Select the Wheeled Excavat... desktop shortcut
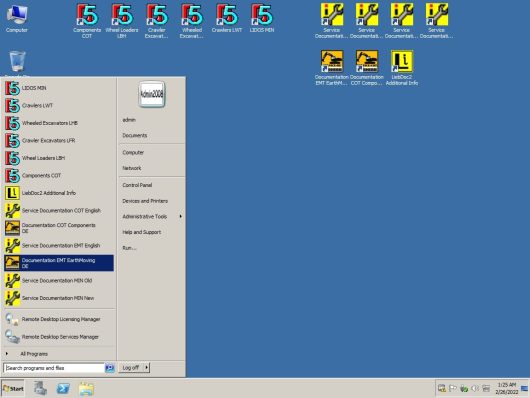Viewport: 530px width, 398px height. 192,20
